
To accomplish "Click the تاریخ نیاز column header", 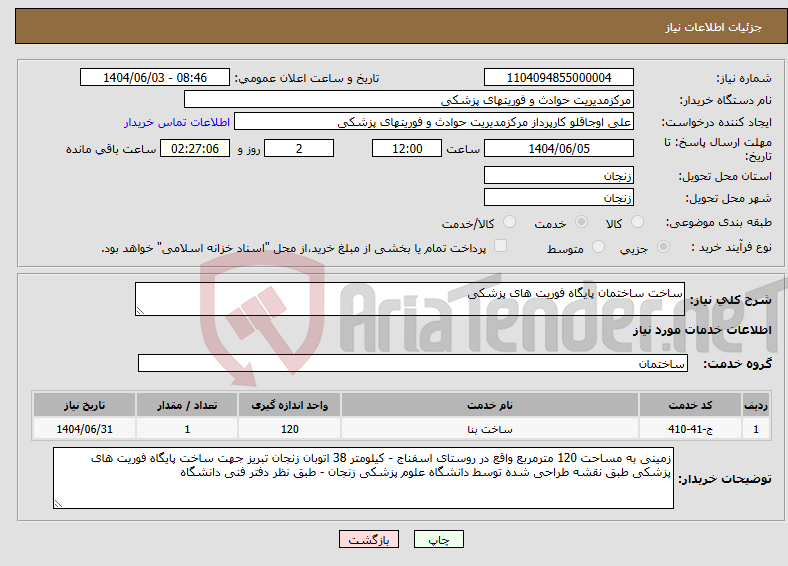I will point(84,405).
